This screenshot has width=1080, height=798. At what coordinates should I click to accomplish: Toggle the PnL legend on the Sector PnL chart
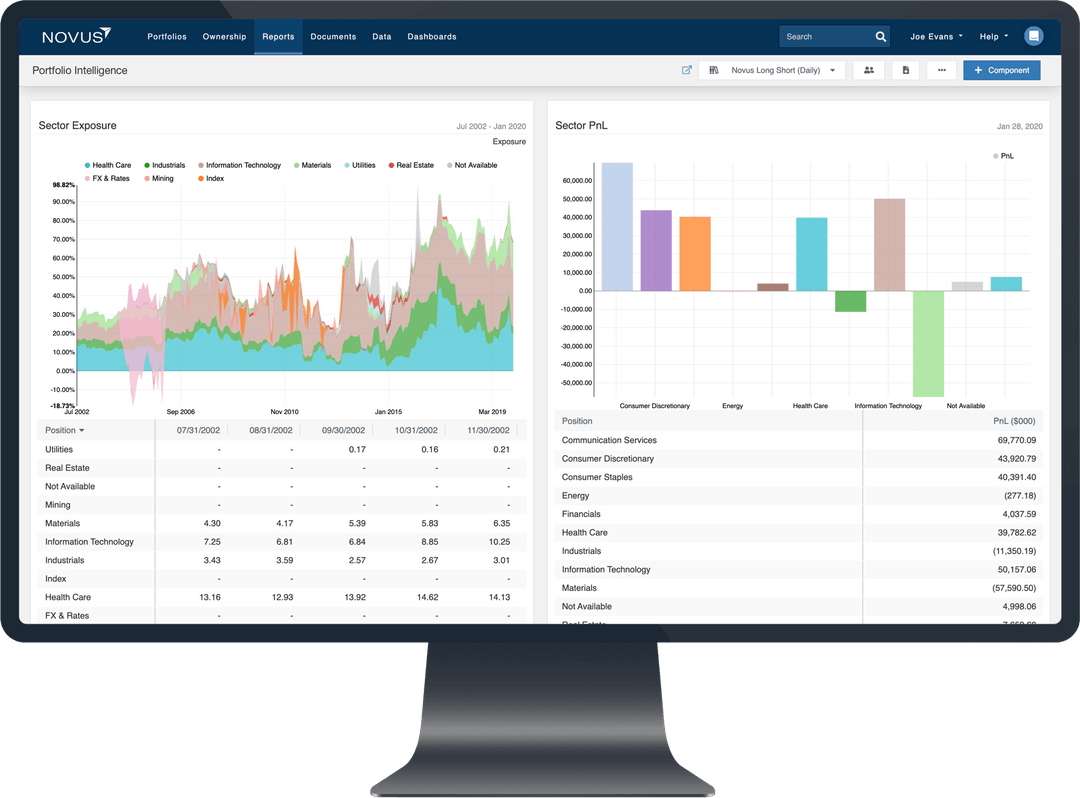click(x=1003, y=156)
